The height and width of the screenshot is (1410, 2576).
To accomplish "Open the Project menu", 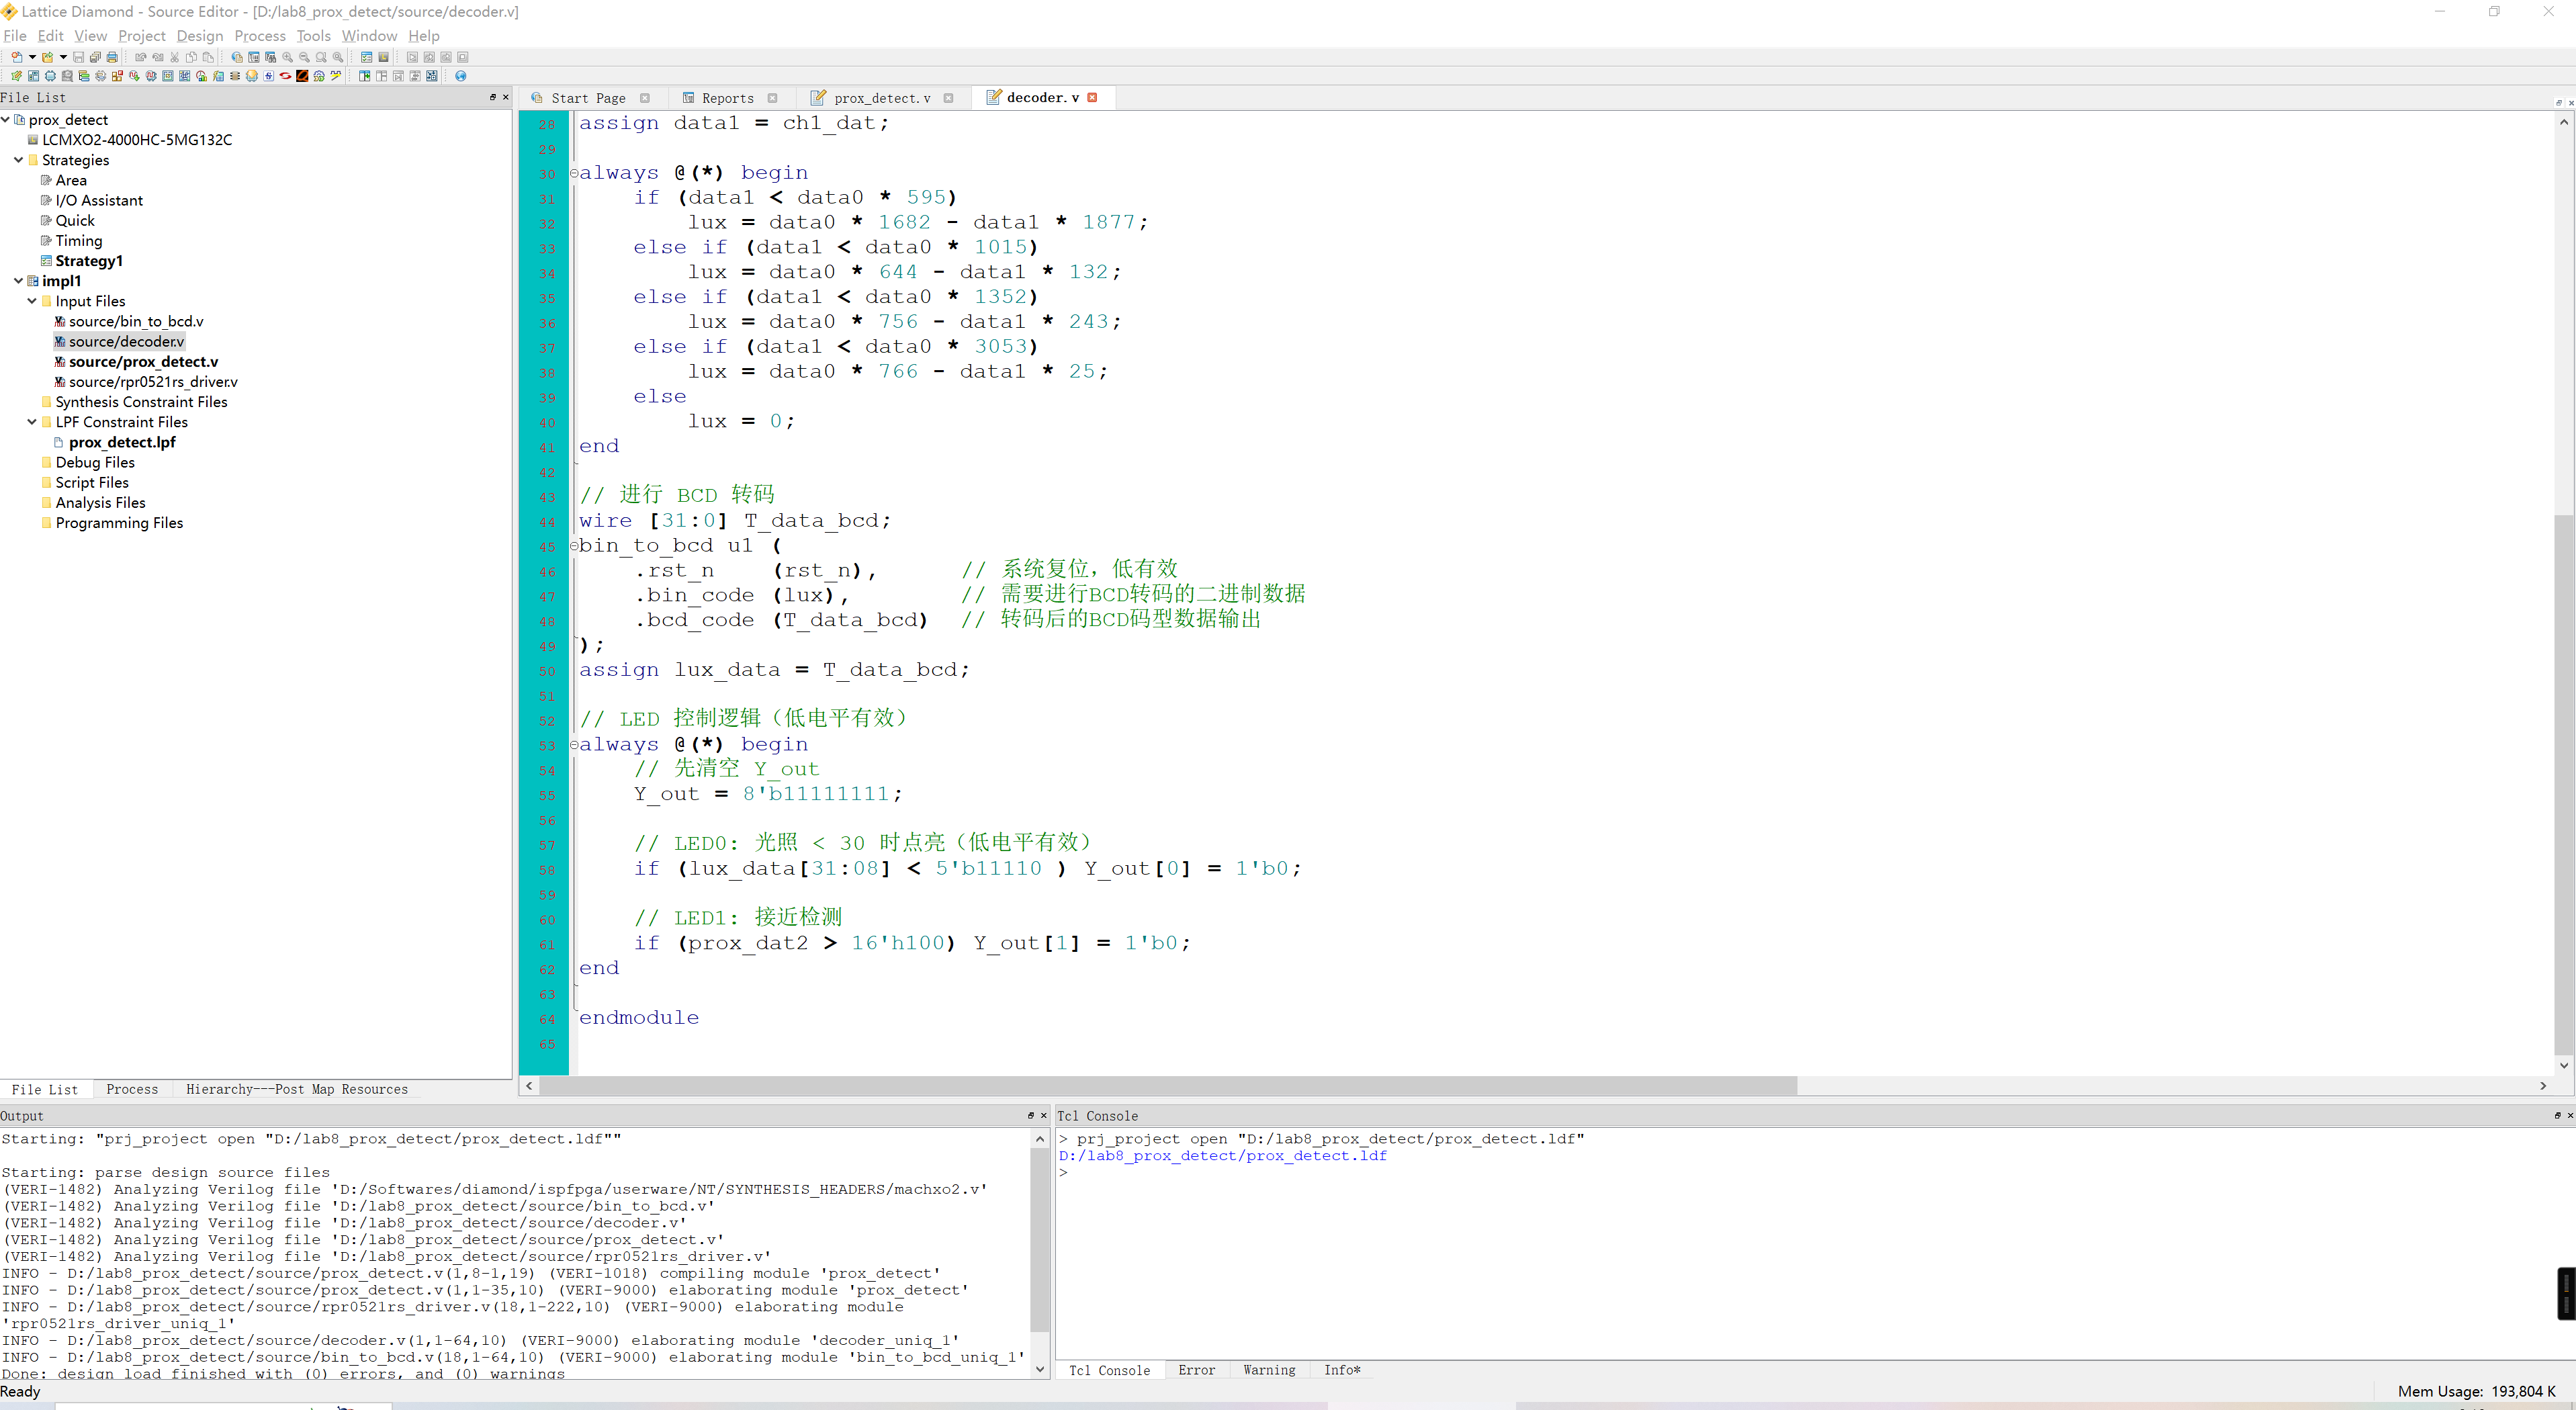I will click(141, 36).
